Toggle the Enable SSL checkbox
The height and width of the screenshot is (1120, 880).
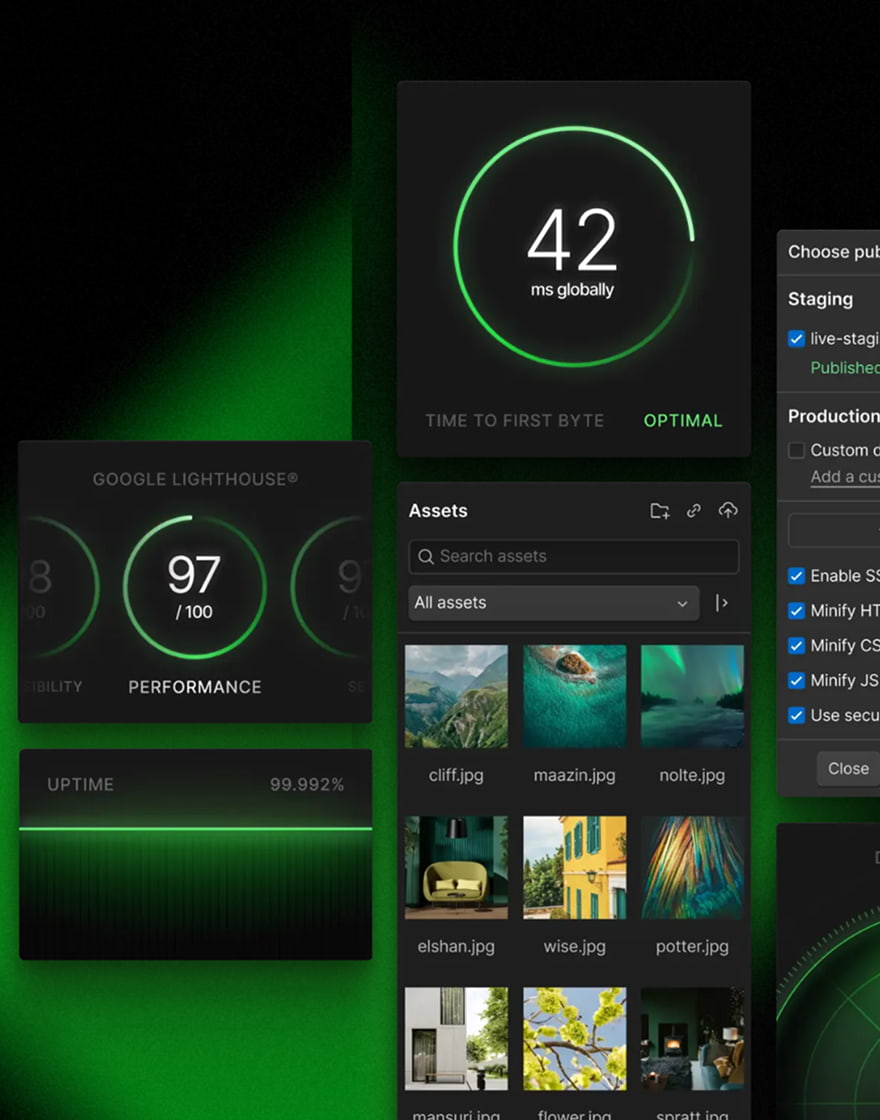pos(796,576)
